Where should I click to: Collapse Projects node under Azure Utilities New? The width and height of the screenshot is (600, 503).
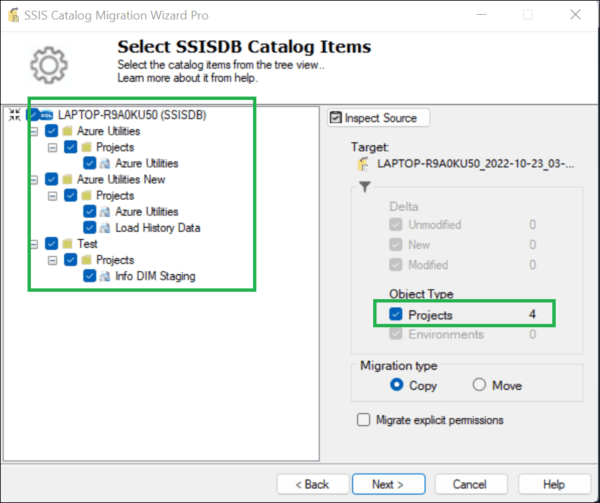pos(53,196)
